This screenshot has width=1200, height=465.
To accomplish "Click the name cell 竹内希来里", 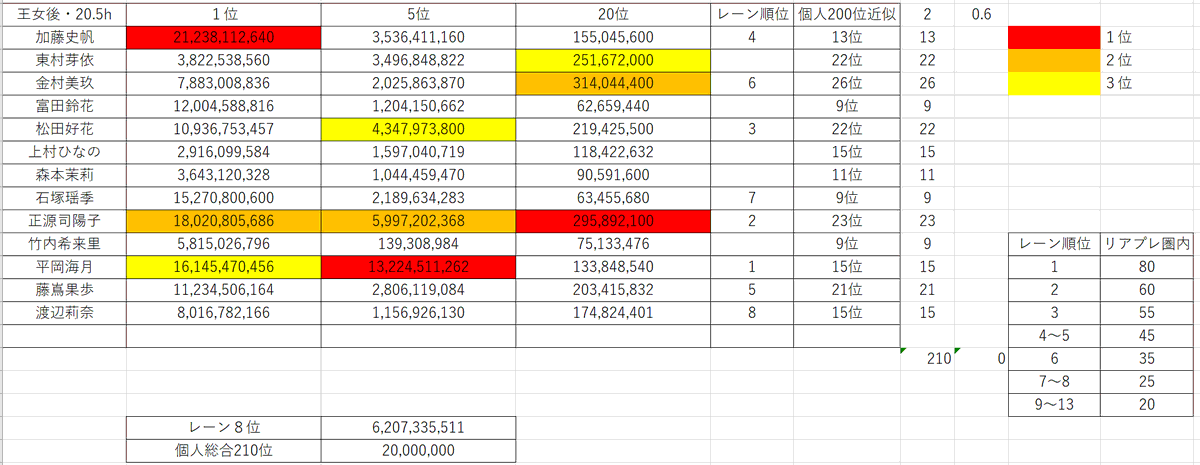I will (65, 244).
